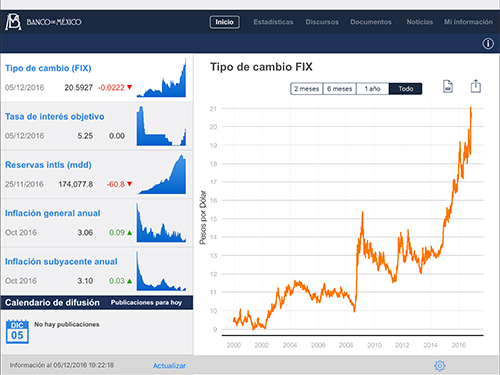This screenshot has height=375, width=500.
Task: Tap the 25/11/2016 date text
Action: tap(24, 184)
